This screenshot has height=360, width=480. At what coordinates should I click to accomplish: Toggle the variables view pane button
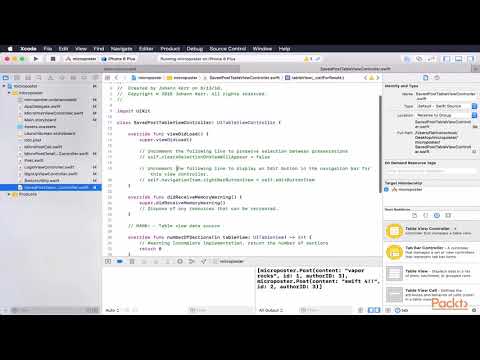click(371, 310)
